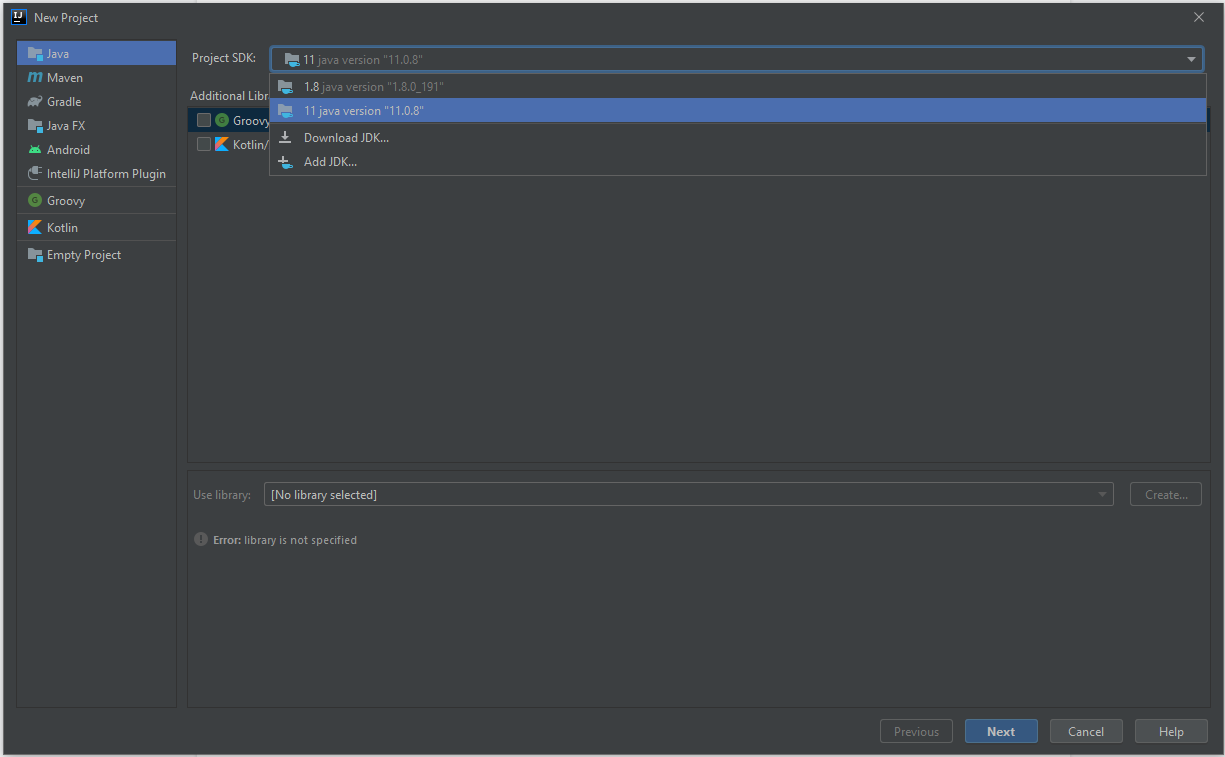The width and height of the screenshot is (1225, 757).
Task: Choose Gradle project type label
Action: [64, 101]
